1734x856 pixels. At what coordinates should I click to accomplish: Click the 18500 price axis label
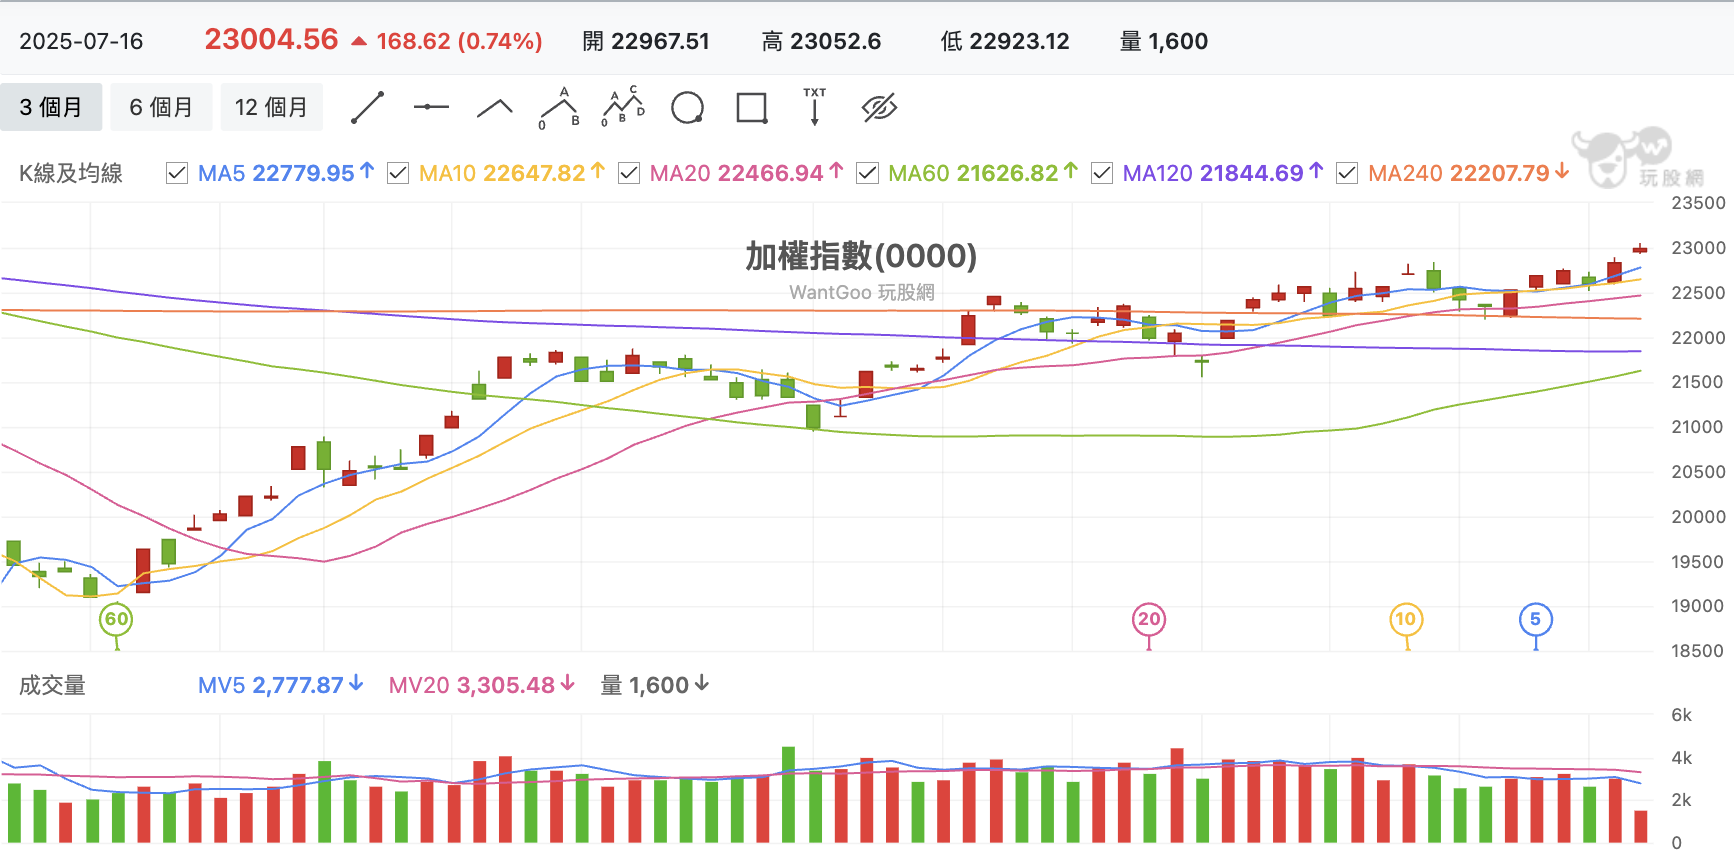[x=1698, y=651]
